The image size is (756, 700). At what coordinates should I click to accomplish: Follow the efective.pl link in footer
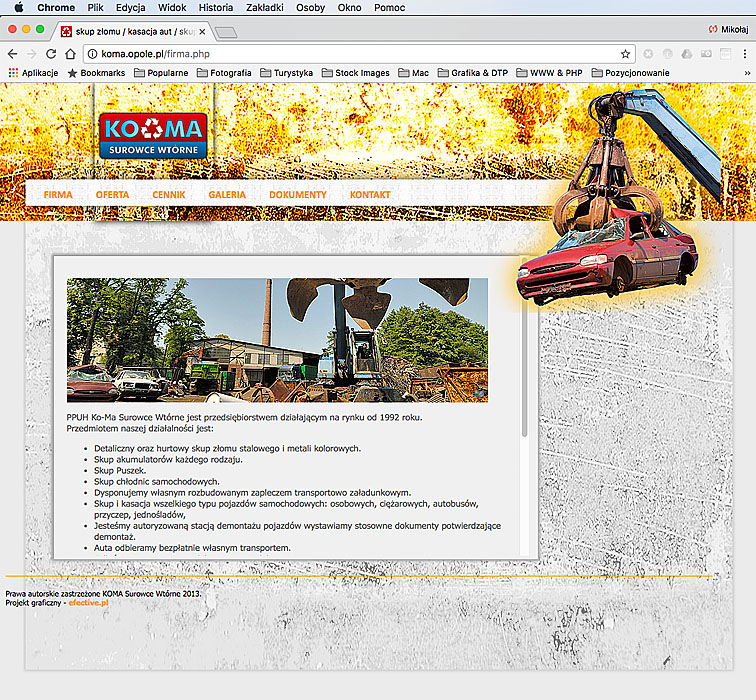pyautogui.click(x=88, y=603)
